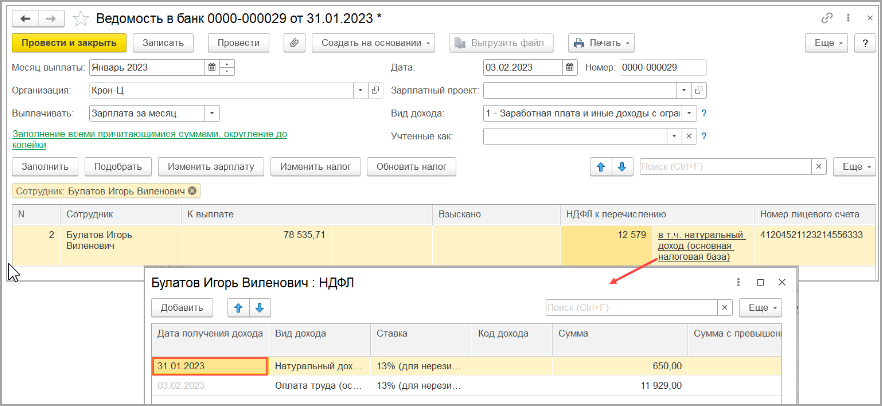Open the Заполнение всеми причитающимися суммами link
This screenshot has height=406, width=882.
coord(150,139)
